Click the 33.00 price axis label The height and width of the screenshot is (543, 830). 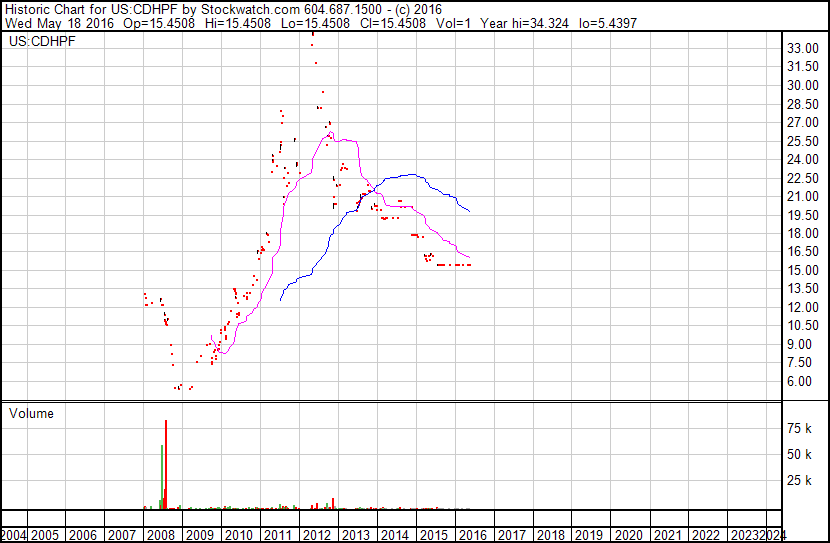(x=804, y=48)
